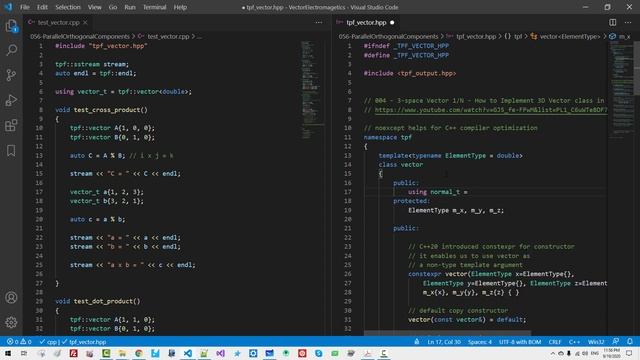Expand the tpf namespace breadcrumb
The width and height of the screenshot is (640, 360).
pyautogui.click(x=513, y=36)
